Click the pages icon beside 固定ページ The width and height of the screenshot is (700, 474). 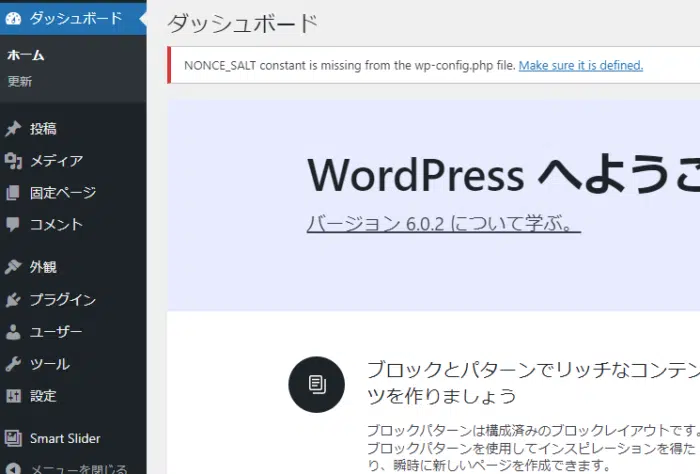click(13, 193)
